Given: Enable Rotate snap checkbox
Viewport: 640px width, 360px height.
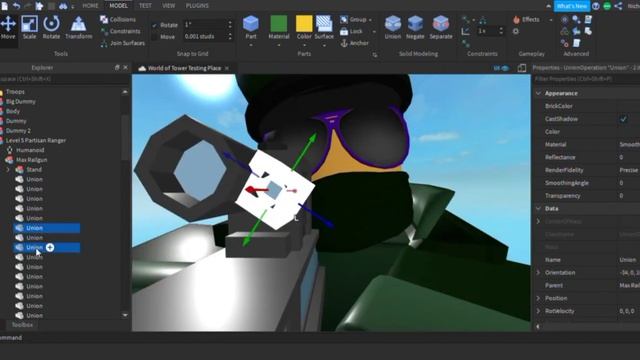Looking at the screenshot, I should click(155, 25).
